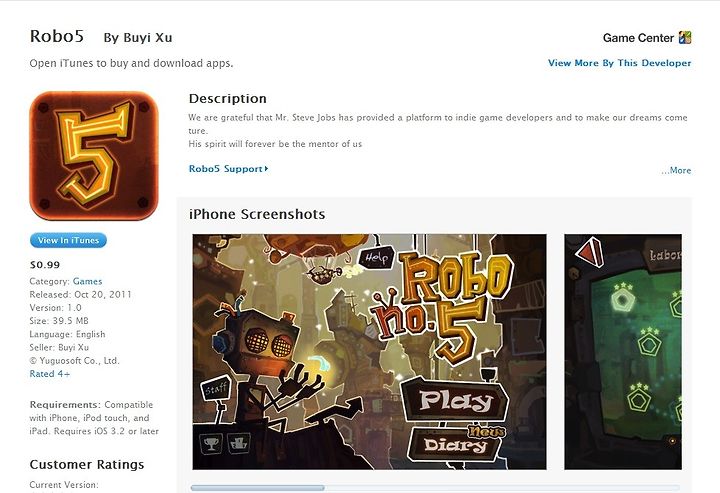This screenshot has height=493, width=720.
Task: Click the red triangle back arrow icon
Action: [x=590, y=252]
